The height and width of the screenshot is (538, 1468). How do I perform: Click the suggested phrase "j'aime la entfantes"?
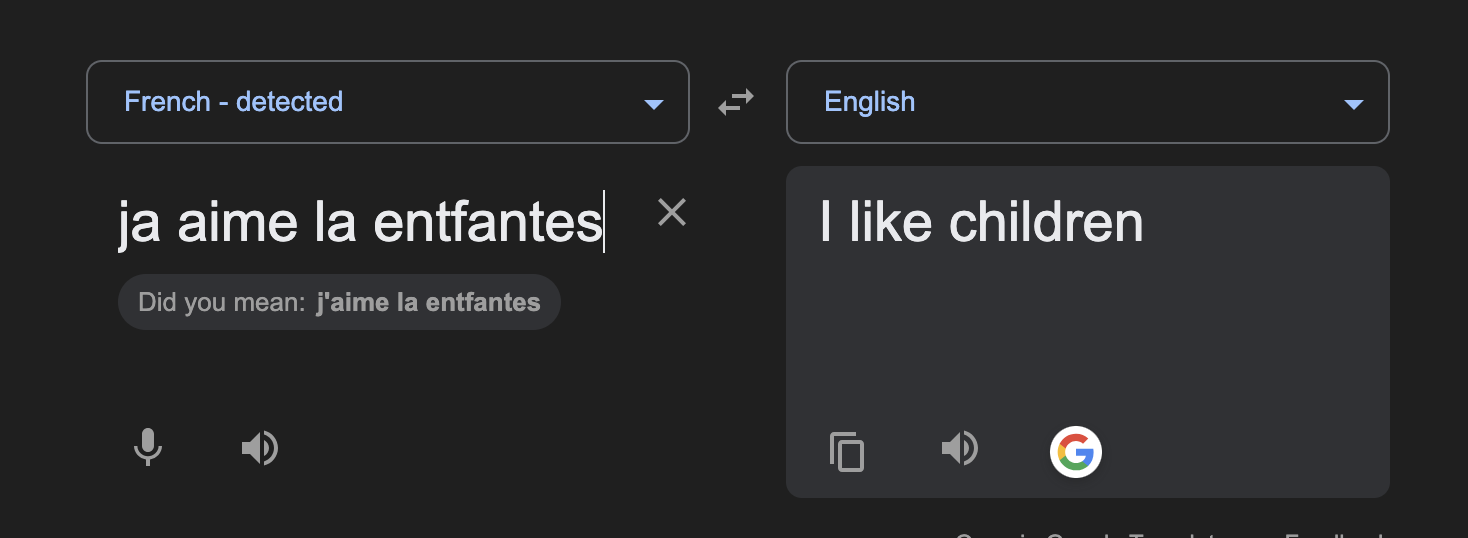coord(428,302)
